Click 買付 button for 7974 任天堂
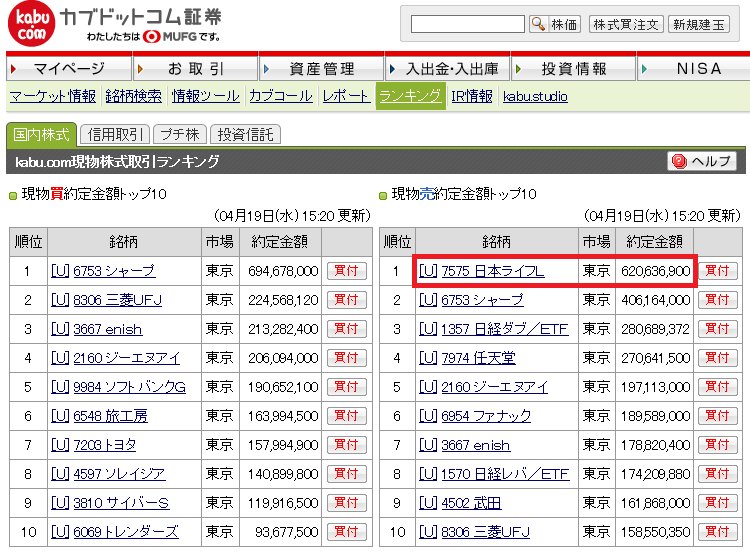750x554 pixels. point(717,358)
